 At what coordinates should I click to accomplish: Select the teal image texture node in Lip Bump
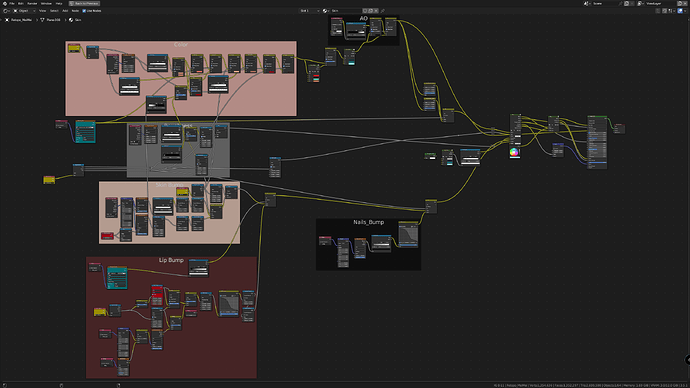click(117, 278)
